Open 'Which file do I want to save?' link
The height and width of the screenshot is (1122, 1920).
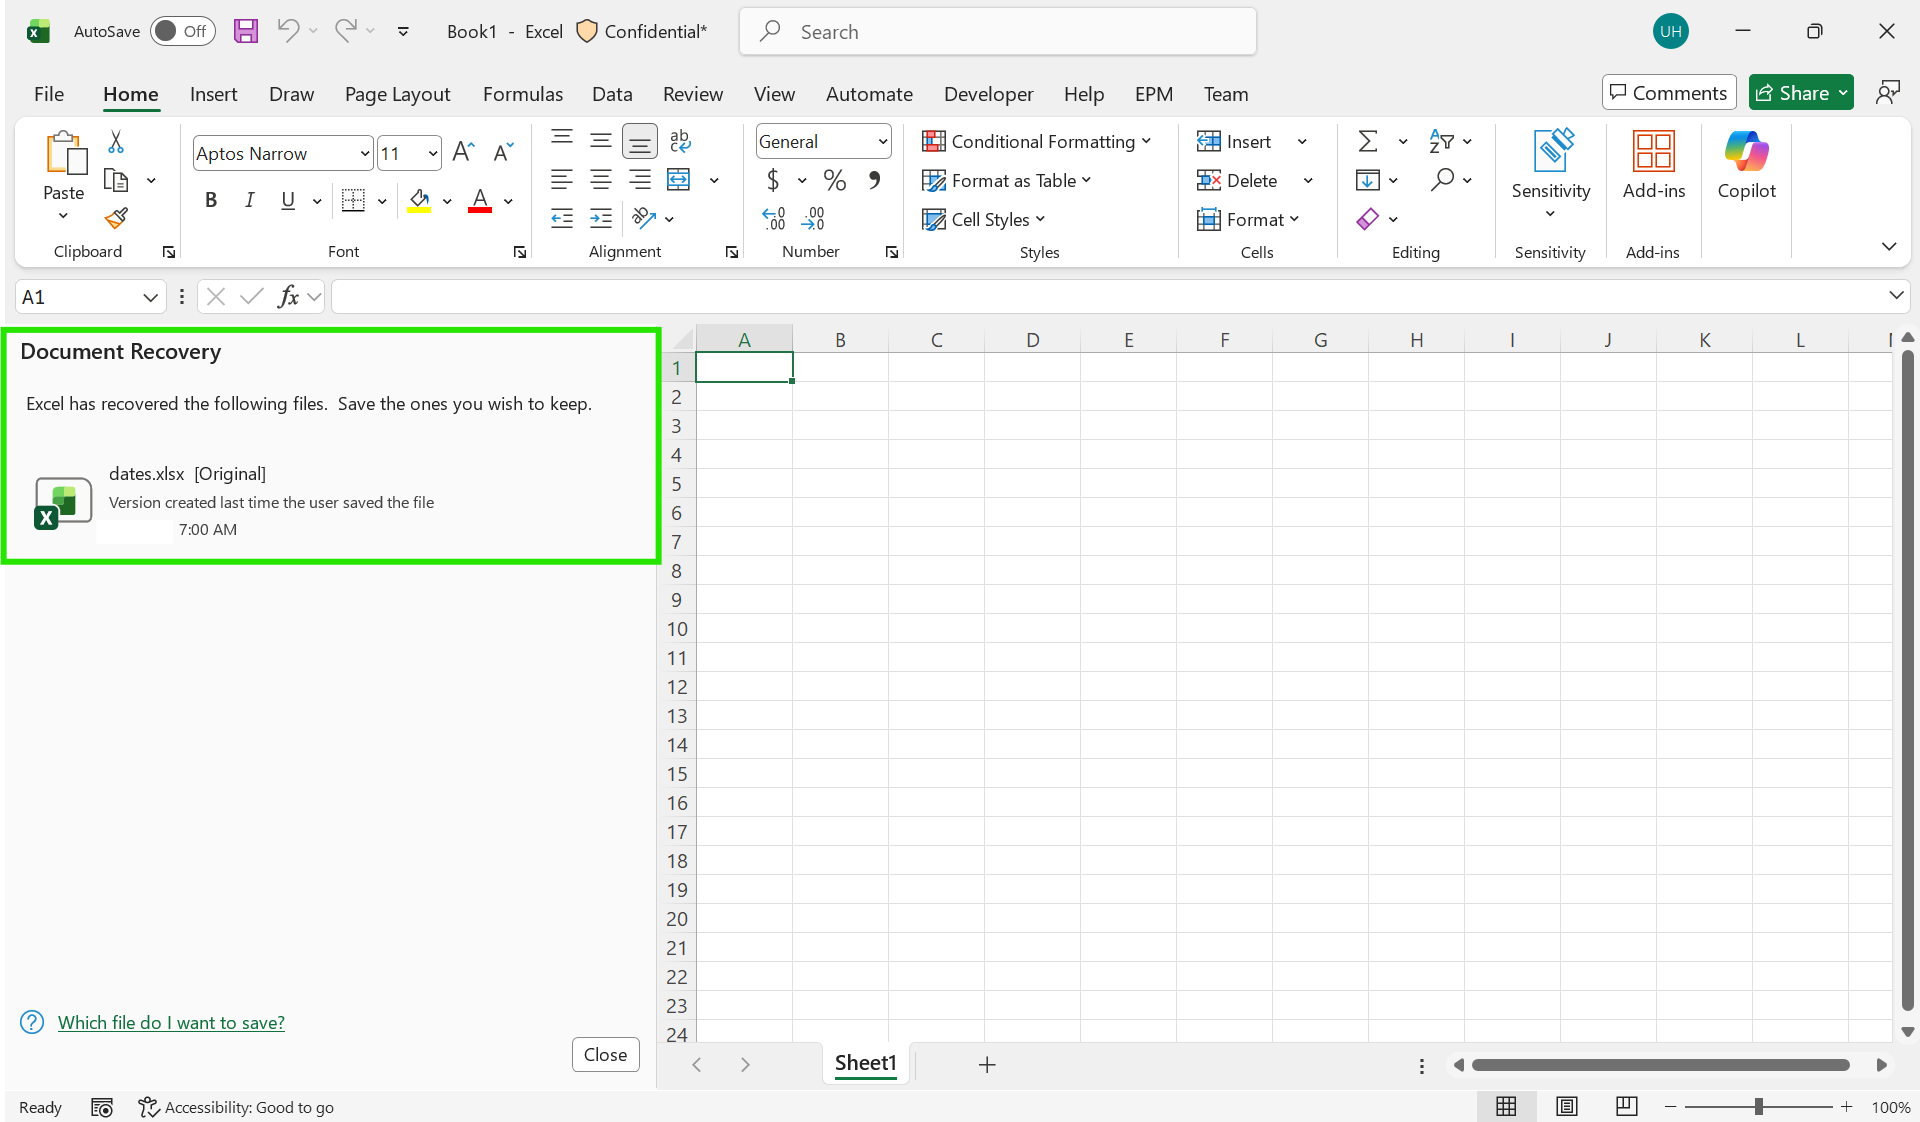tap(171, 1022)
